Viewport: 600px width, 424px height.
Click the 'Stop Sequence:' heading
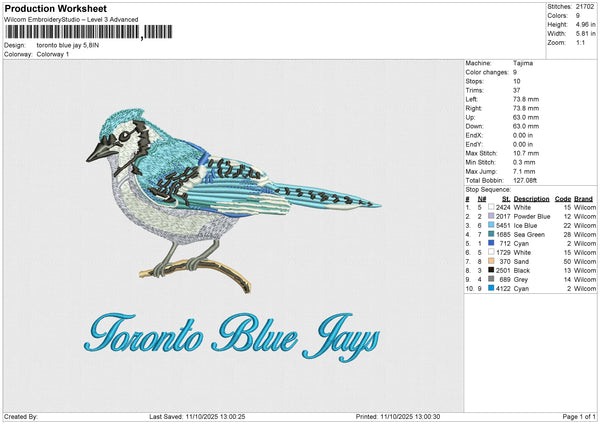click(x=488, y=189)
